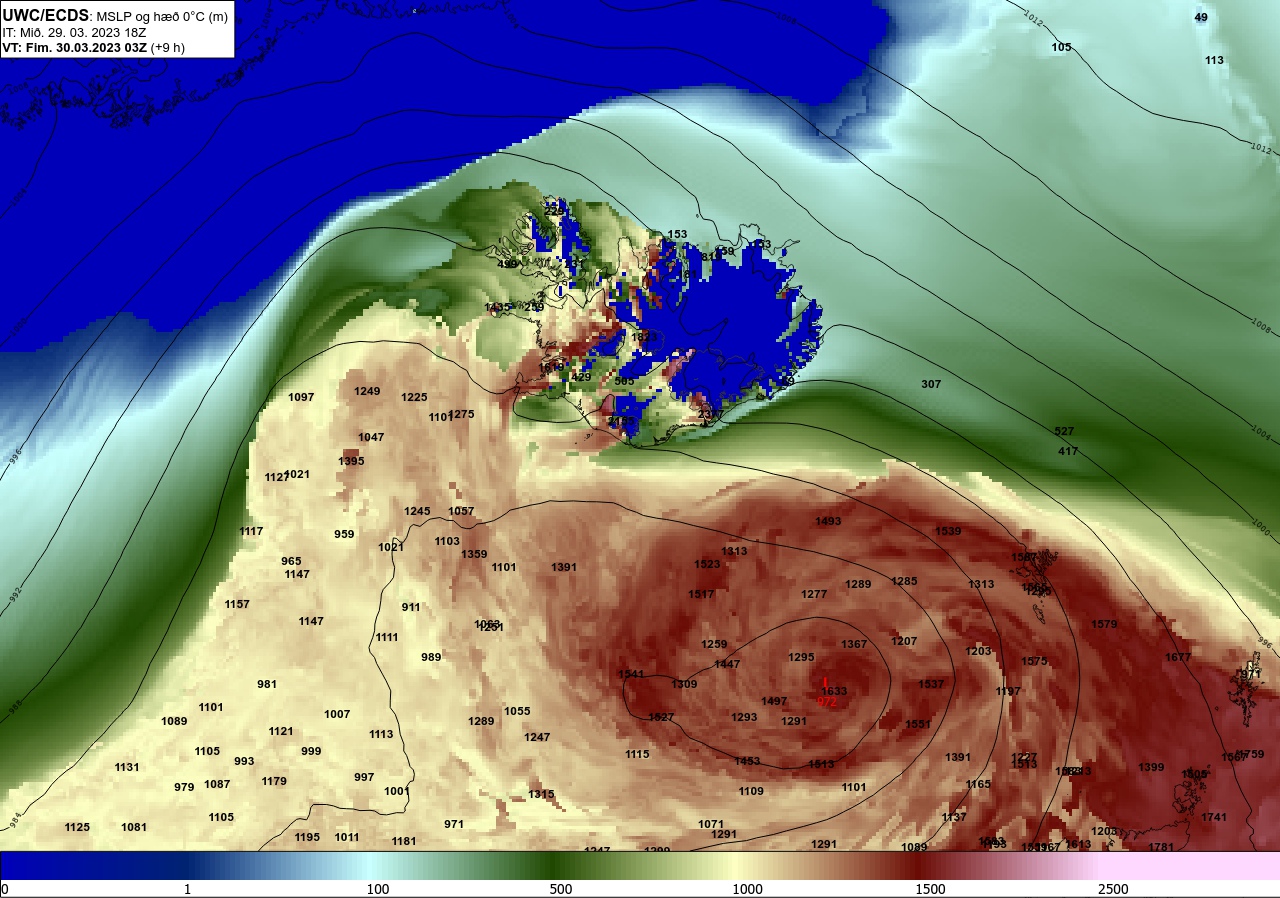The image size is (1280, 898).
Task: Click the map value '1277'
Action: [x=814, y=594]
